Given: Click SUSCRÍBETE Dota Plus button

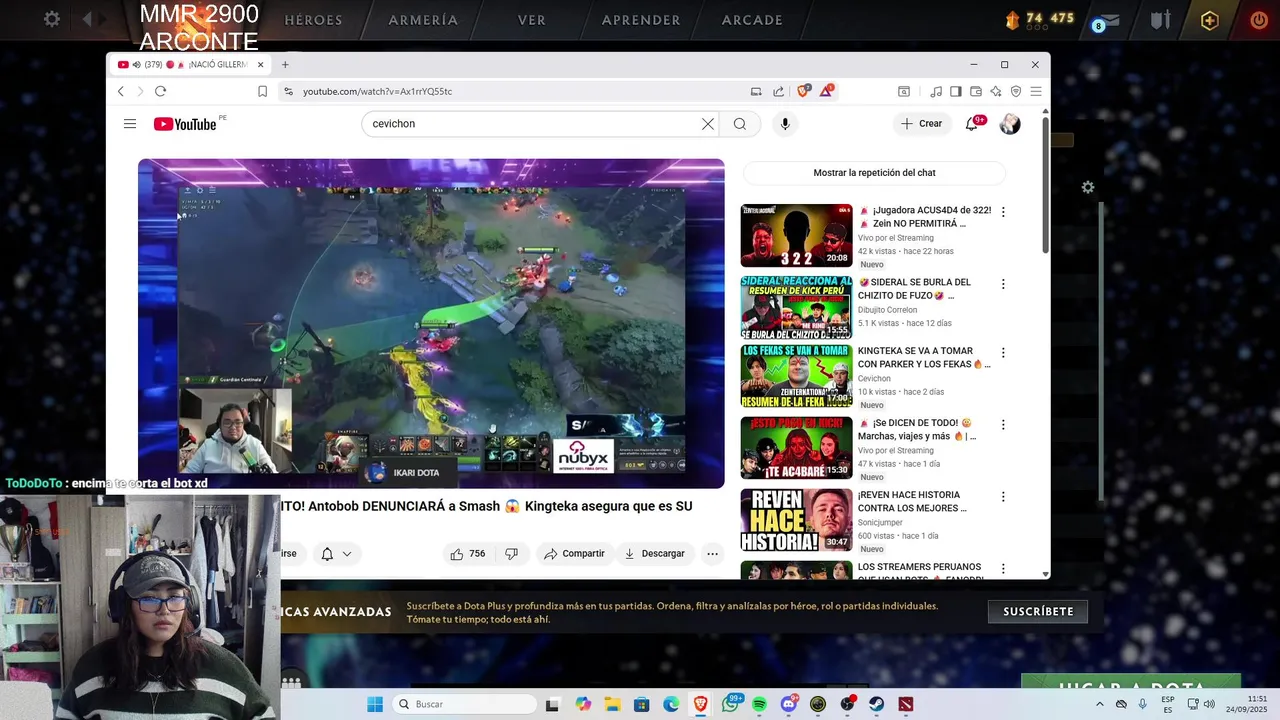Looking at the screenshot, I should click(x=1038, y=611).
